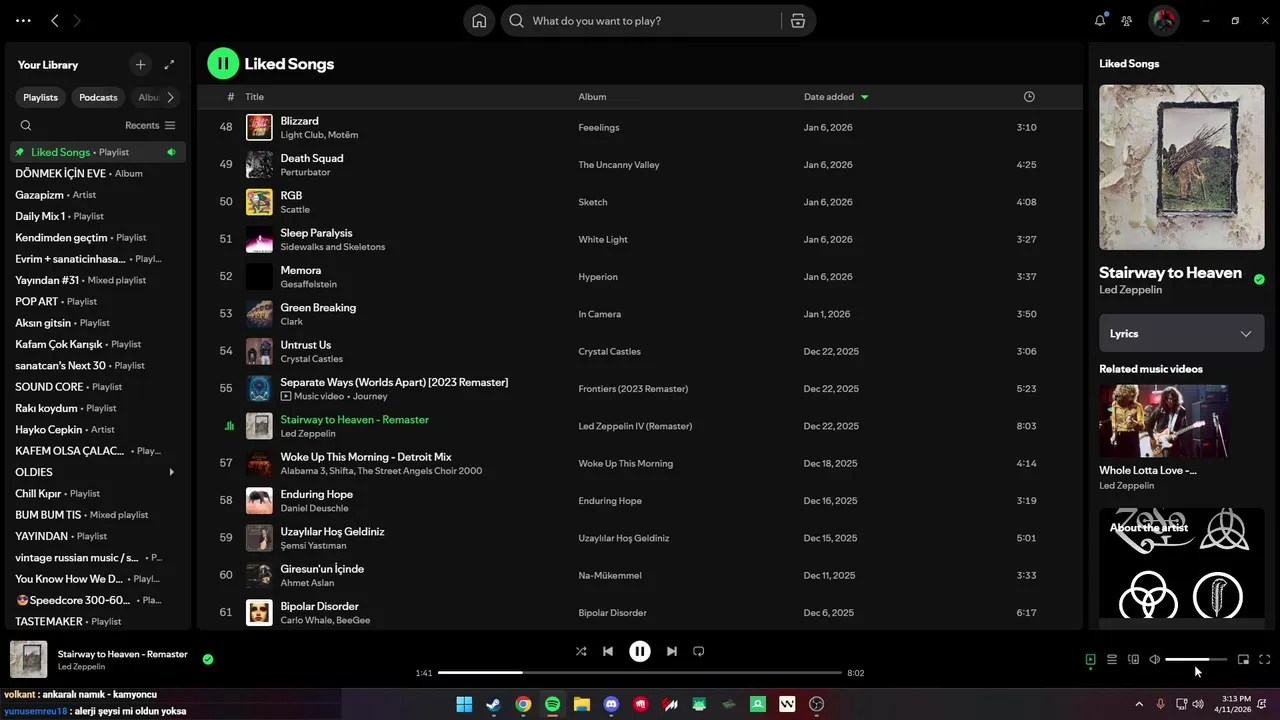Open the Browse icon in the search bar
Screen dimensions: 1280x720
tap(798, 21)
